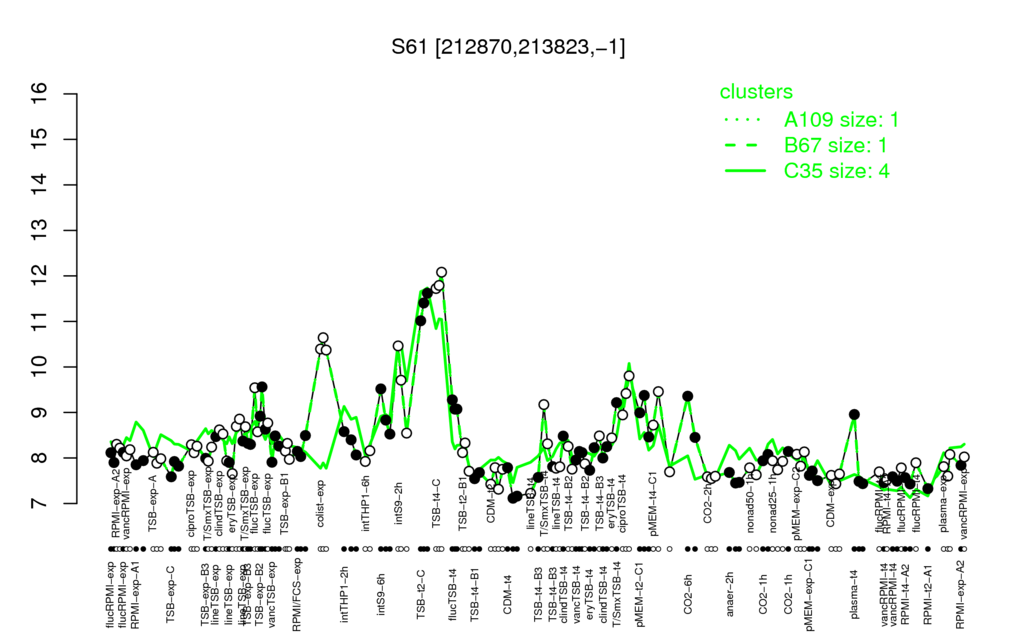Click the 'pMEM-t4-C1' sample label
This screenshot has width=1024, height=640.
[x=654, y=505]
